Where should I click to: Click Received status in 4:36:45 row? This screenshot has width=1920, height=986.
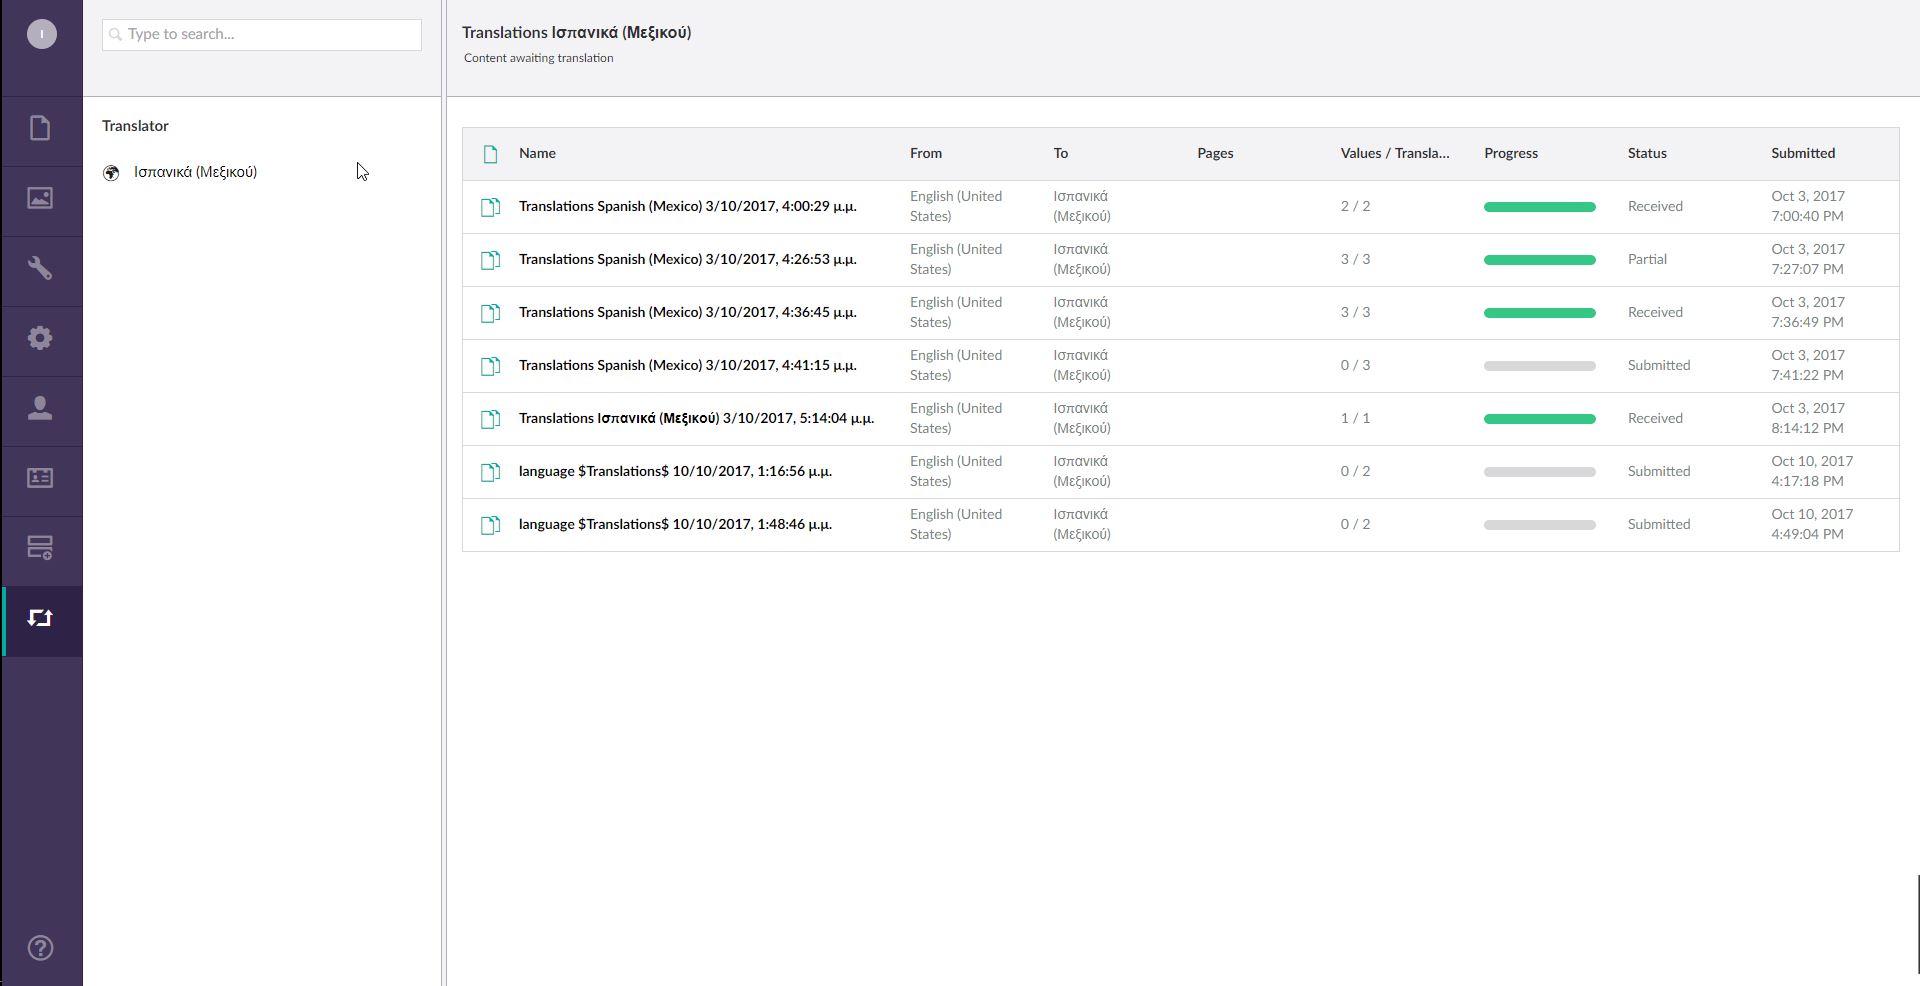1655,312
